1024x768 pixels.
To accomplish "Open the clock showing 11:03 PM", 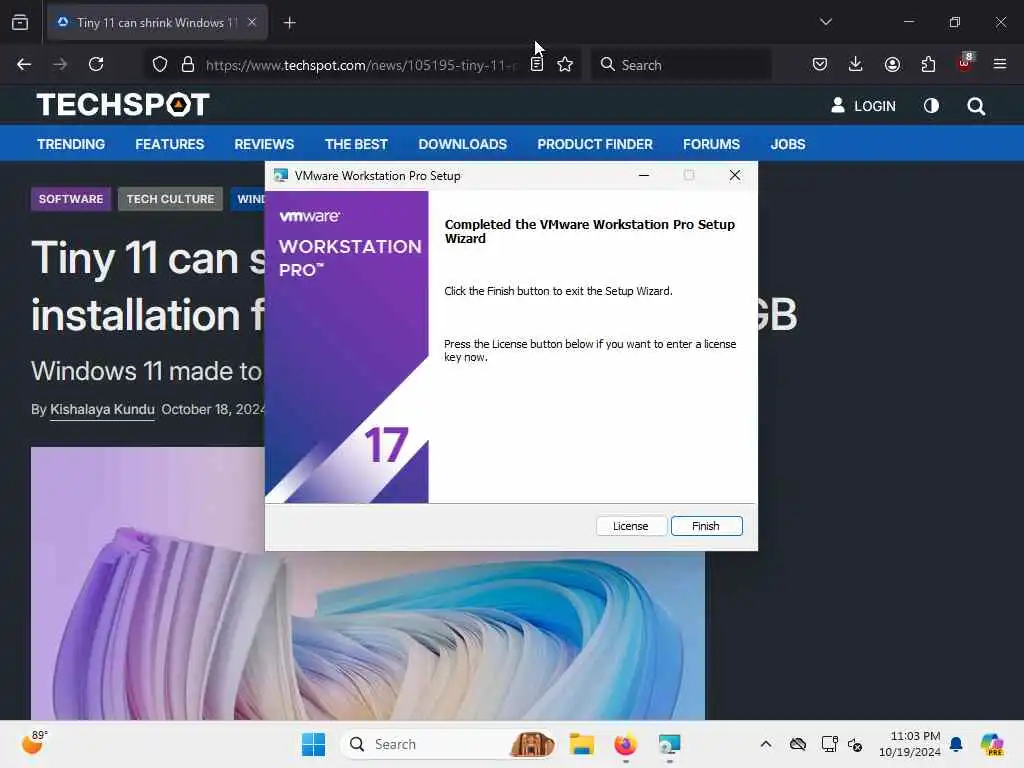I will coord(910,744).
